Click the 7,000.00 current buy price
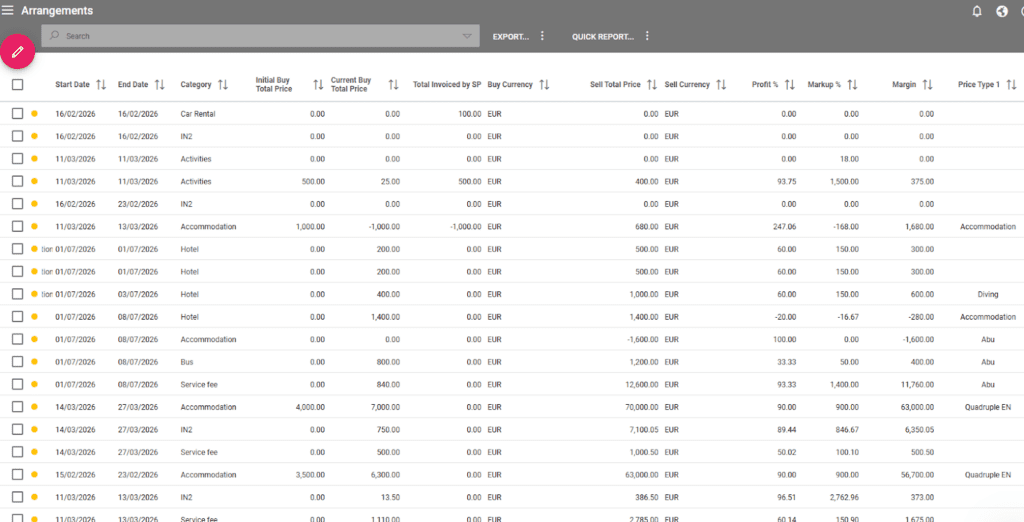Viewport: 1024px width, 522px height. coord(386,406)
